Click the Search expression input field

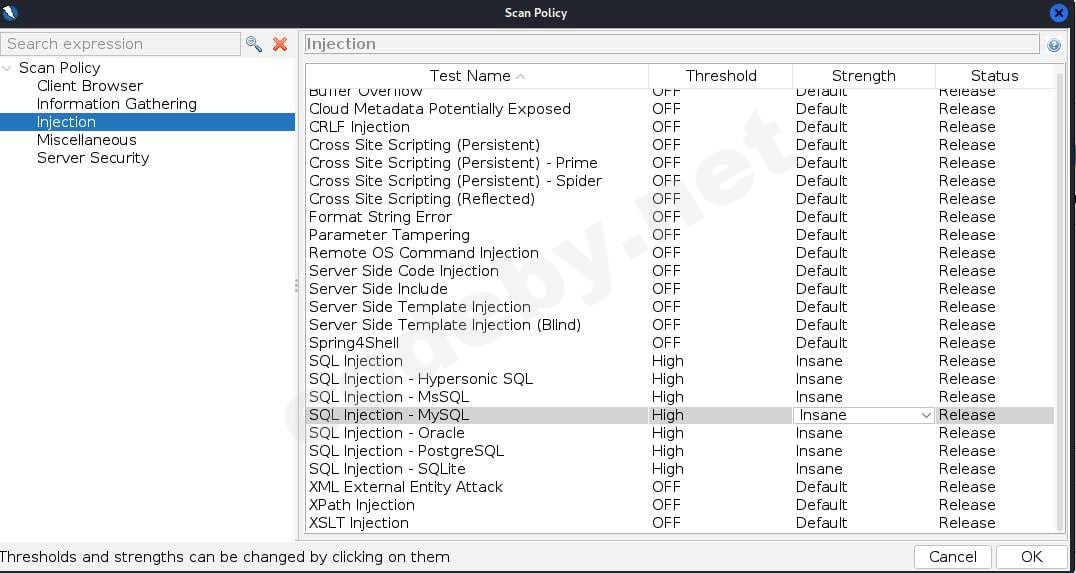coord(120,44)
